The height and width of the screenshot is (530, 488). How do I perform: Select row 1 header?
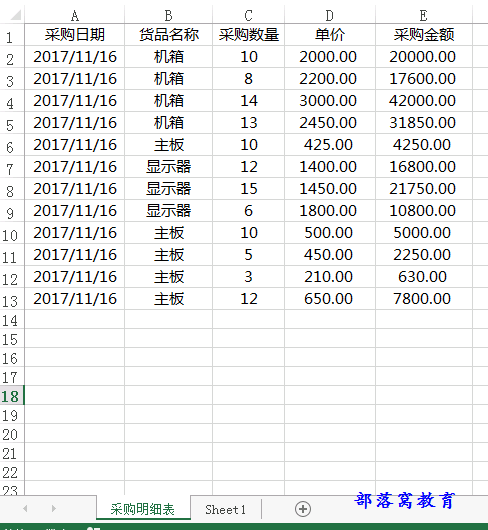(x=12, y=35)
